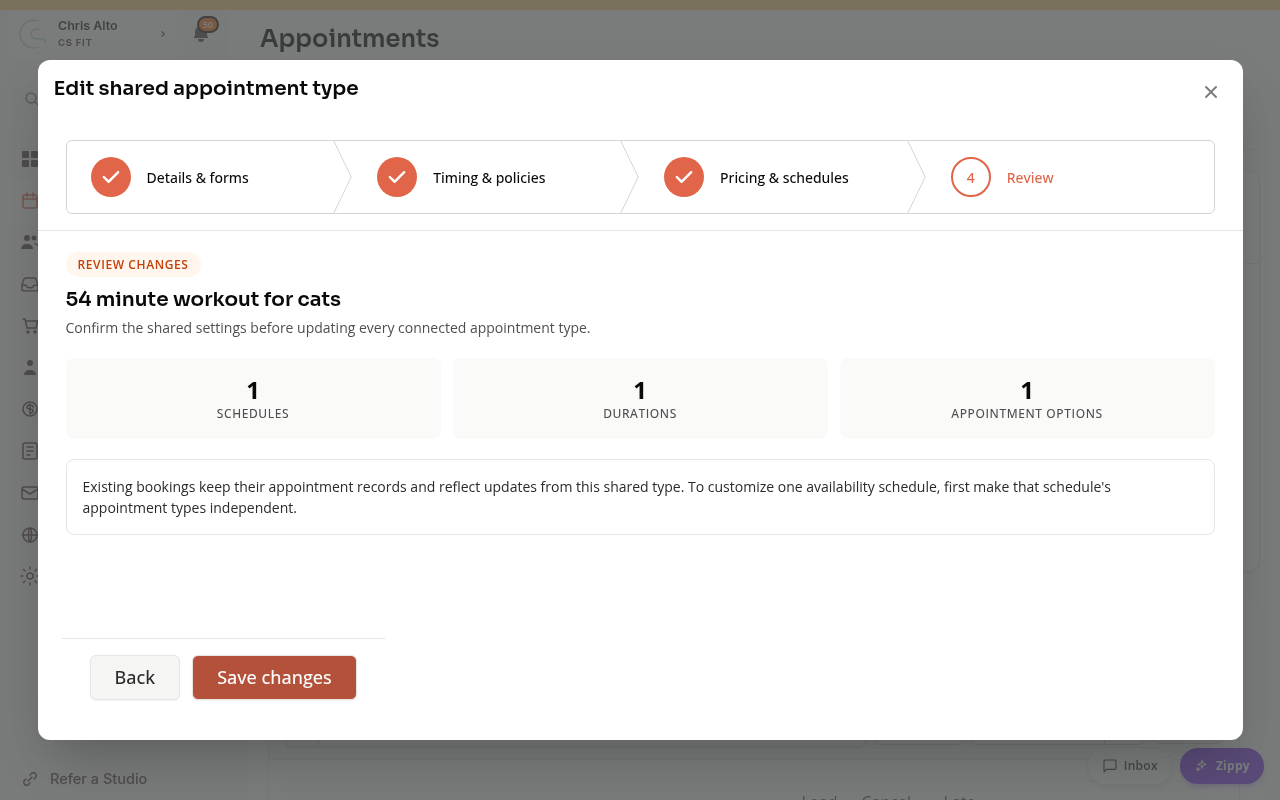Click the sidebar globe icon
Image resolution: width=1280 pixels, height=800 pixels.
(x=29, y=535)
